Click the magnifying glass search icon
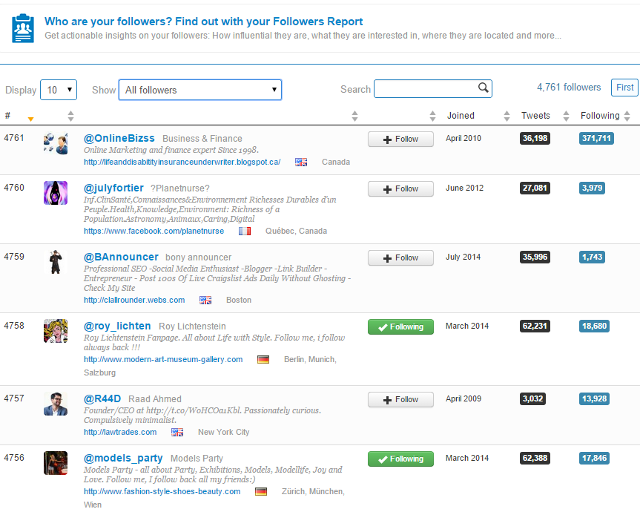Viewport: 640px width, 512px height. point(483,87)
